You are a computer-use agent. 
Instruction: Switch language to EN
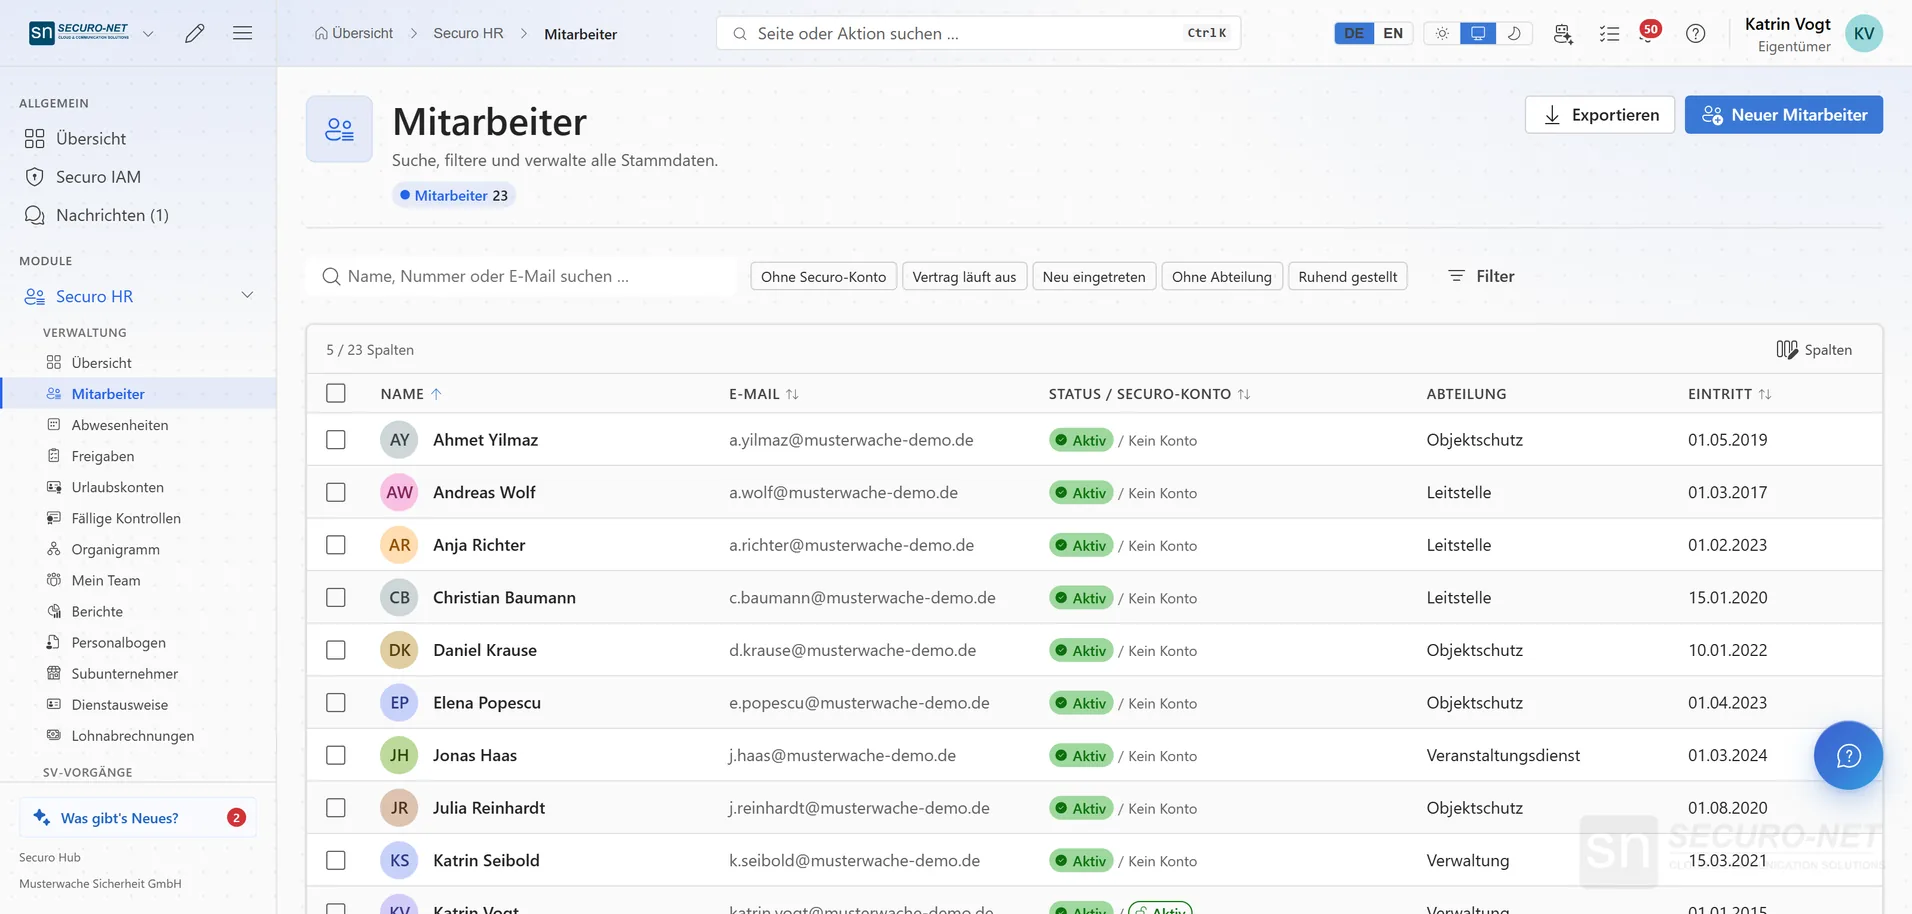click(1393, 33)
